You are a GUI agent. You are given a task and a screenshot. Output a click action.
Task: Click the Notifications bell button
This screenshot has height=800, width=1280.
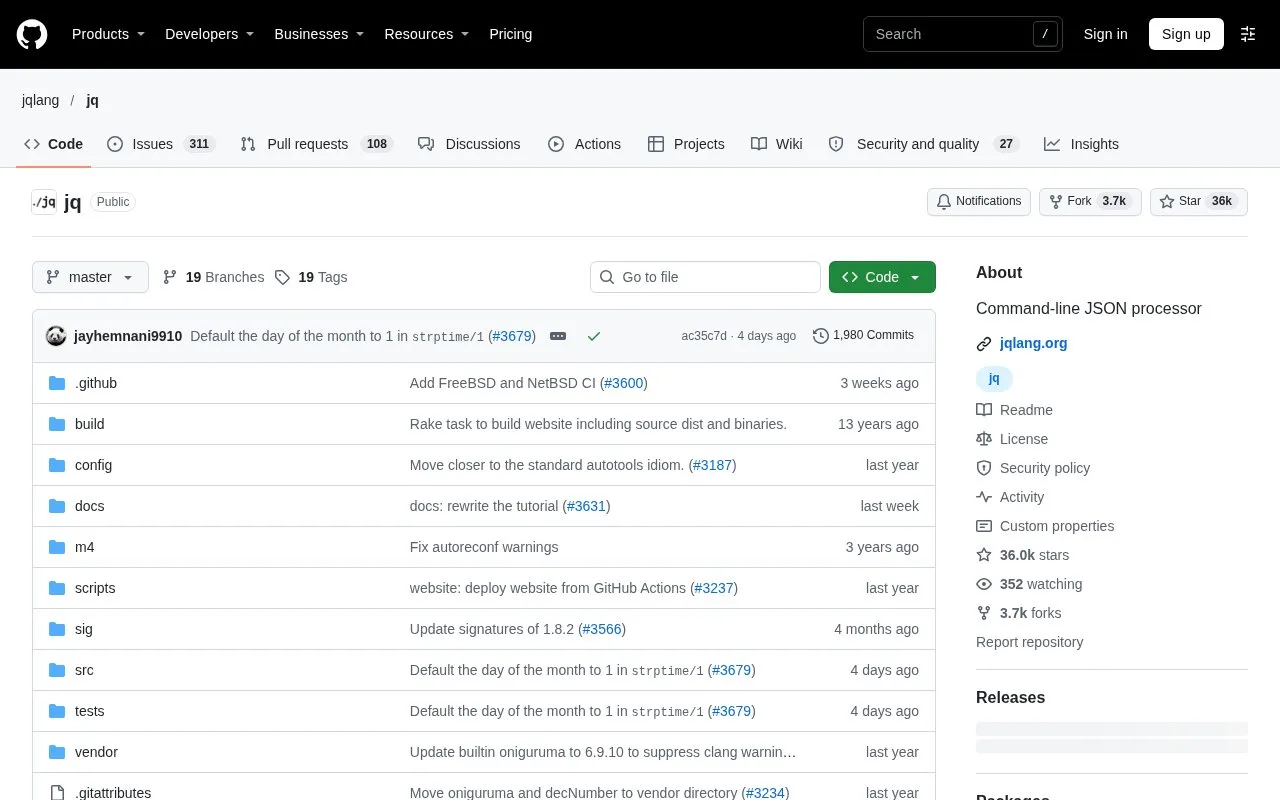(979, 201)
